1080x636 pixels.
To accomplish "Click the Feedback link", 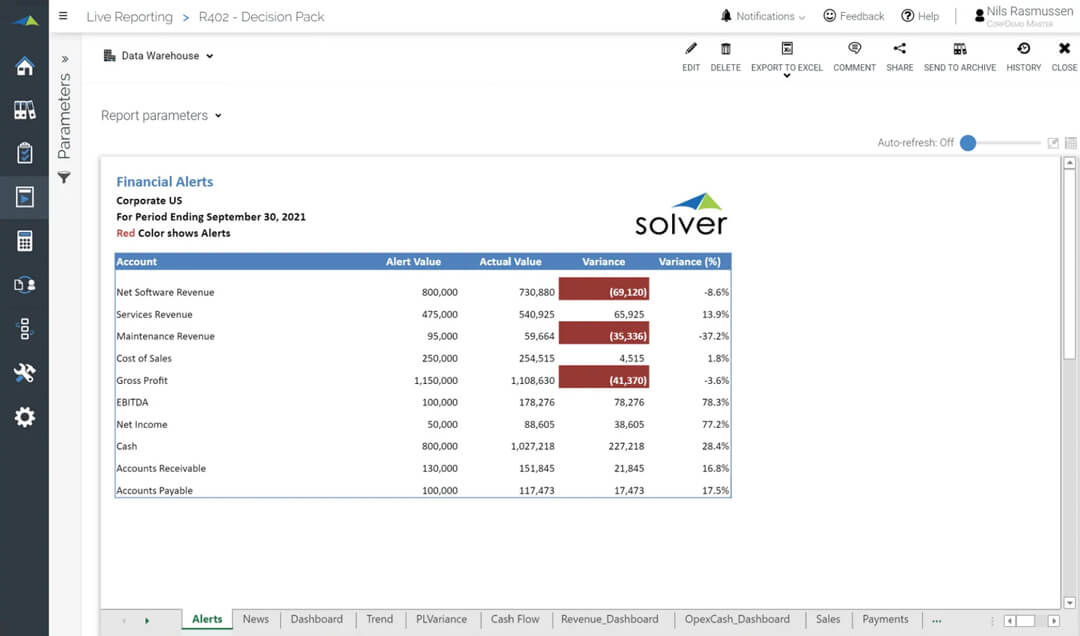I will (853, 16).
